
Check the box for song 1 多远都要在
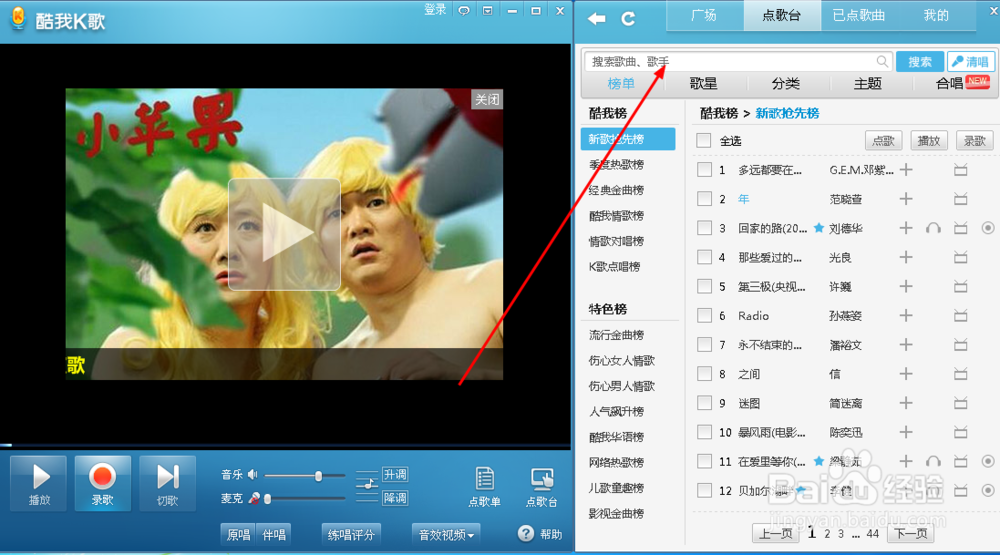tap(704, 170)
